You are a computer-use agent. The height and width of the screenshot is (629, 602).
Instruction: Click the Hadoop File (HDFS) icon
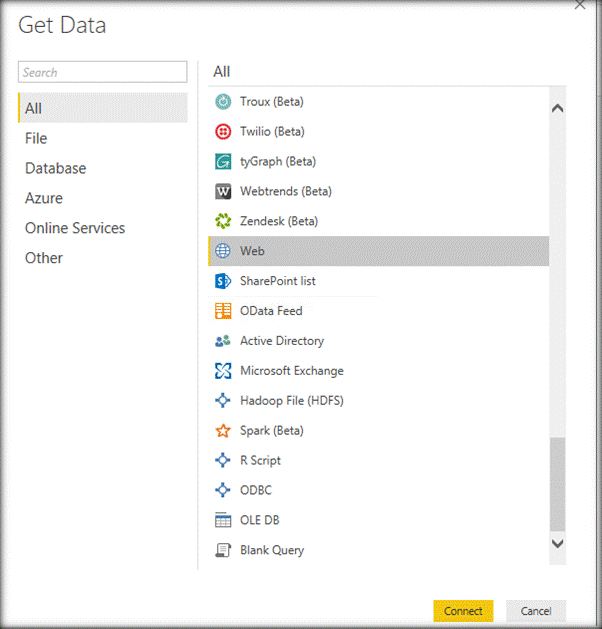pos(223,400)
